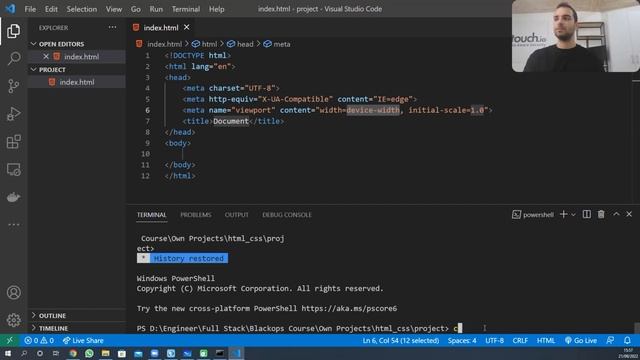Open remote window indicator in status bar
Image resolution: width=640 pixels, height=360 pixels.
pyautogui.click(x=9, y=340)
